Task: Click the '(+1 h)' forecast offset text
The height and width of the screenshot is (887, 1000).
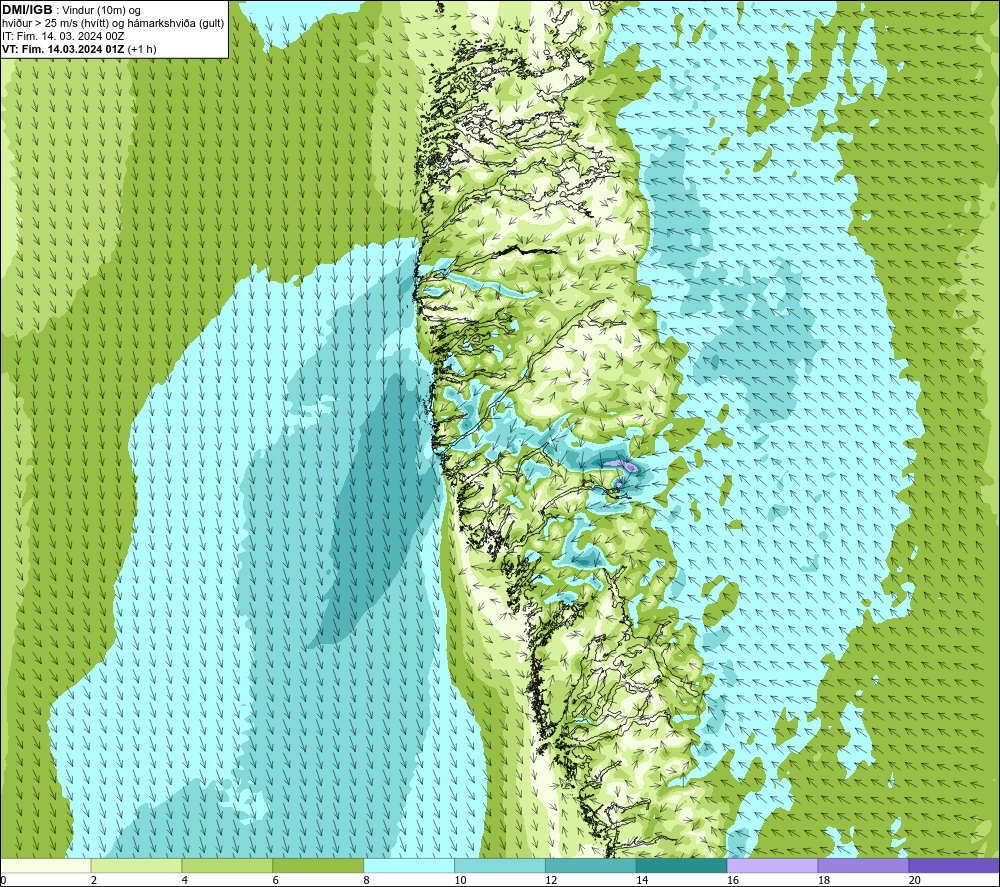Action: click(x=142, y=49)
